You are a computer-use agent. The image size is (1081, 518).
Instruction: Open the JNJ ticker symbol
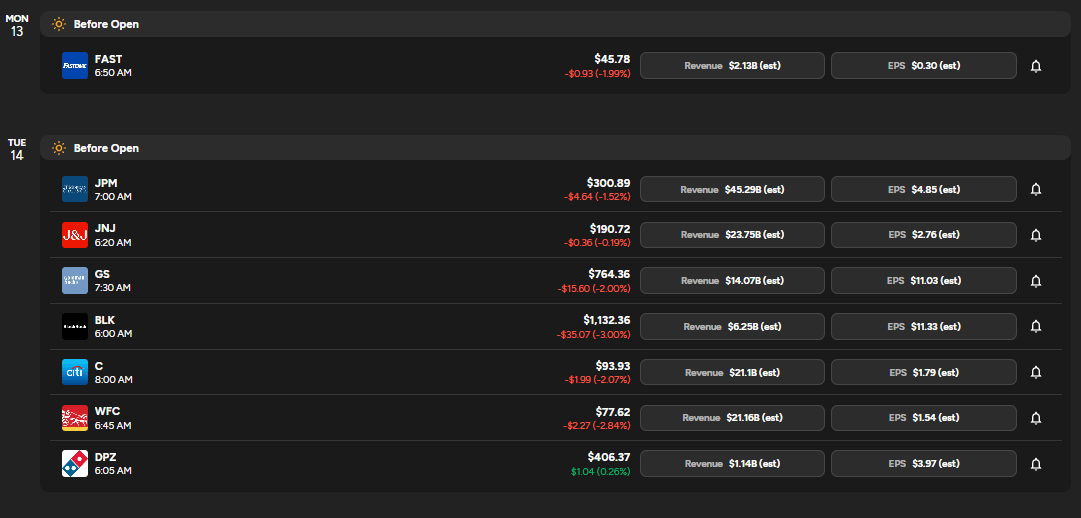105,229
